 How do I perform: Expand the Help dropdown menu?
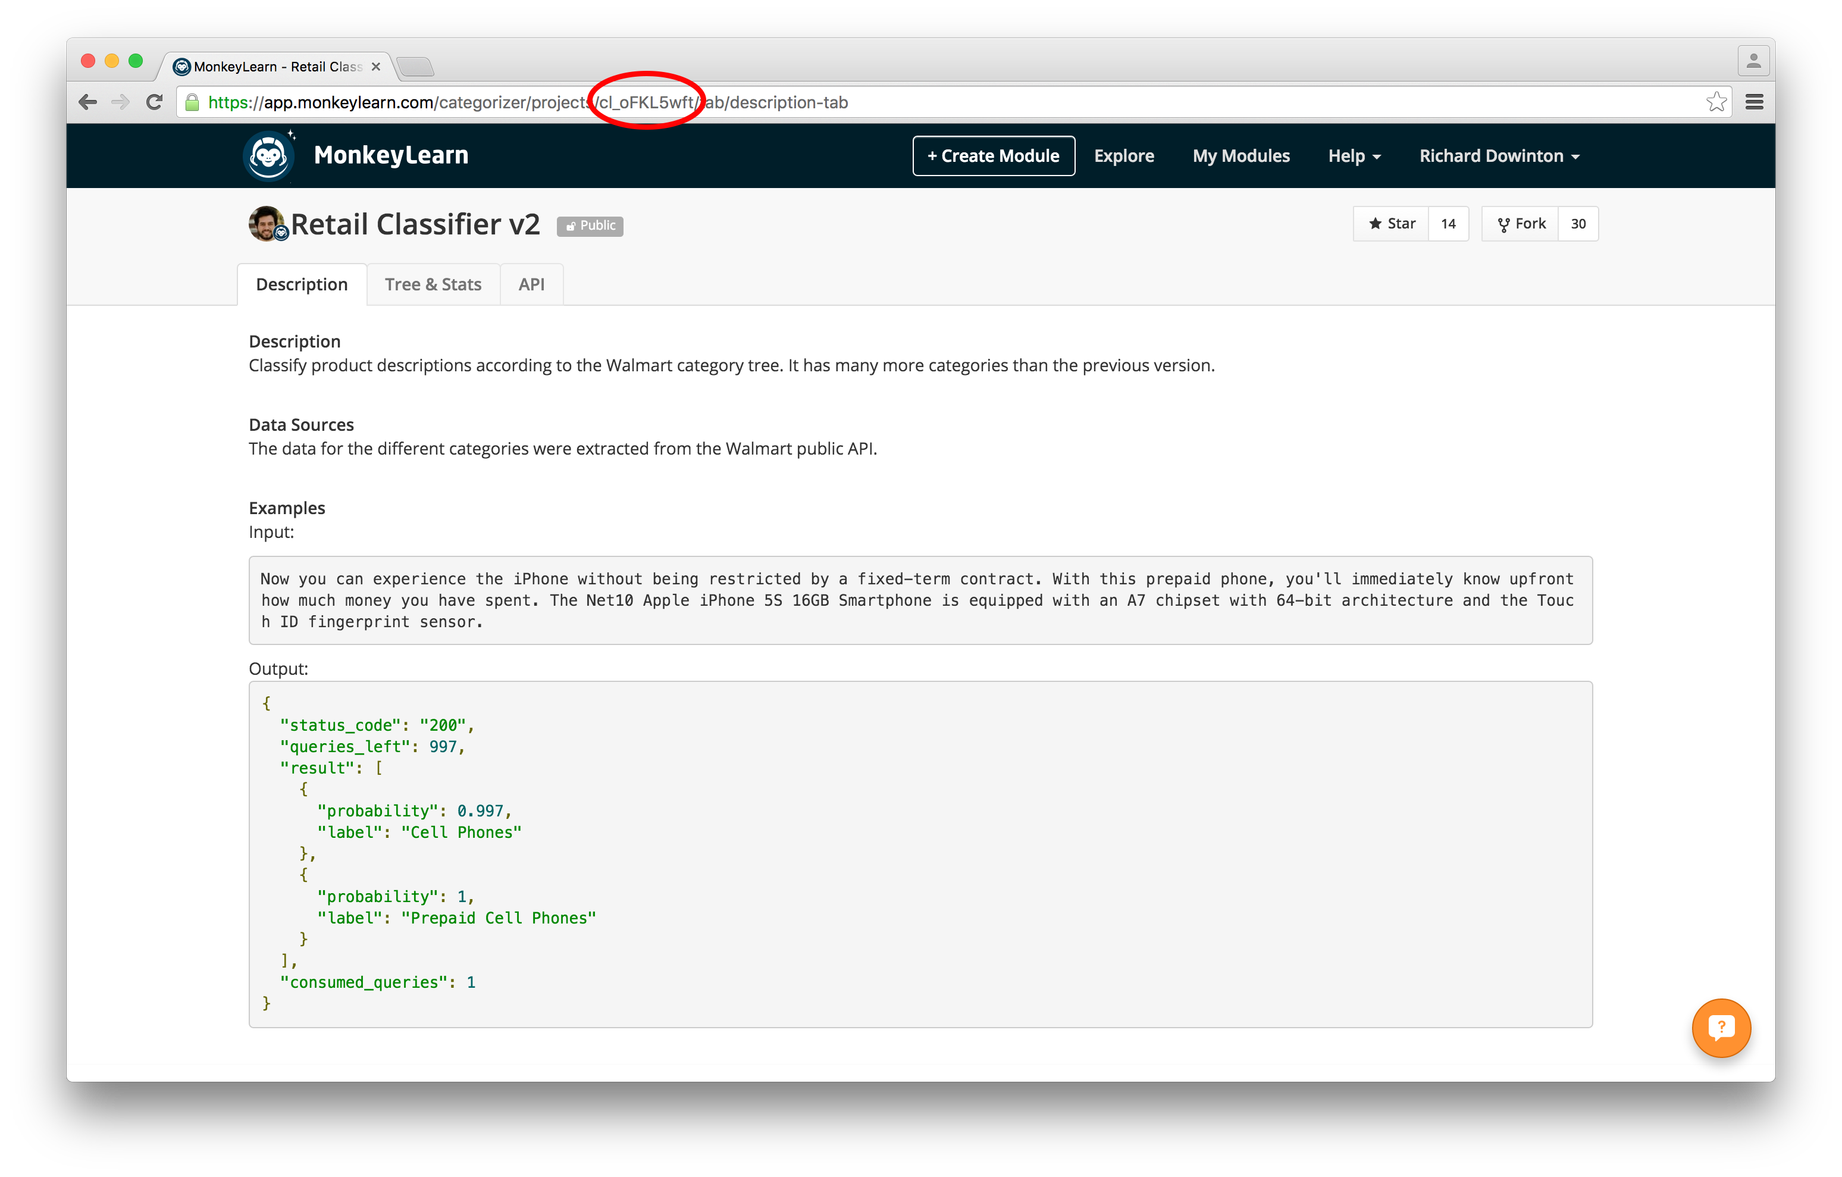(x=1354, y=156)
